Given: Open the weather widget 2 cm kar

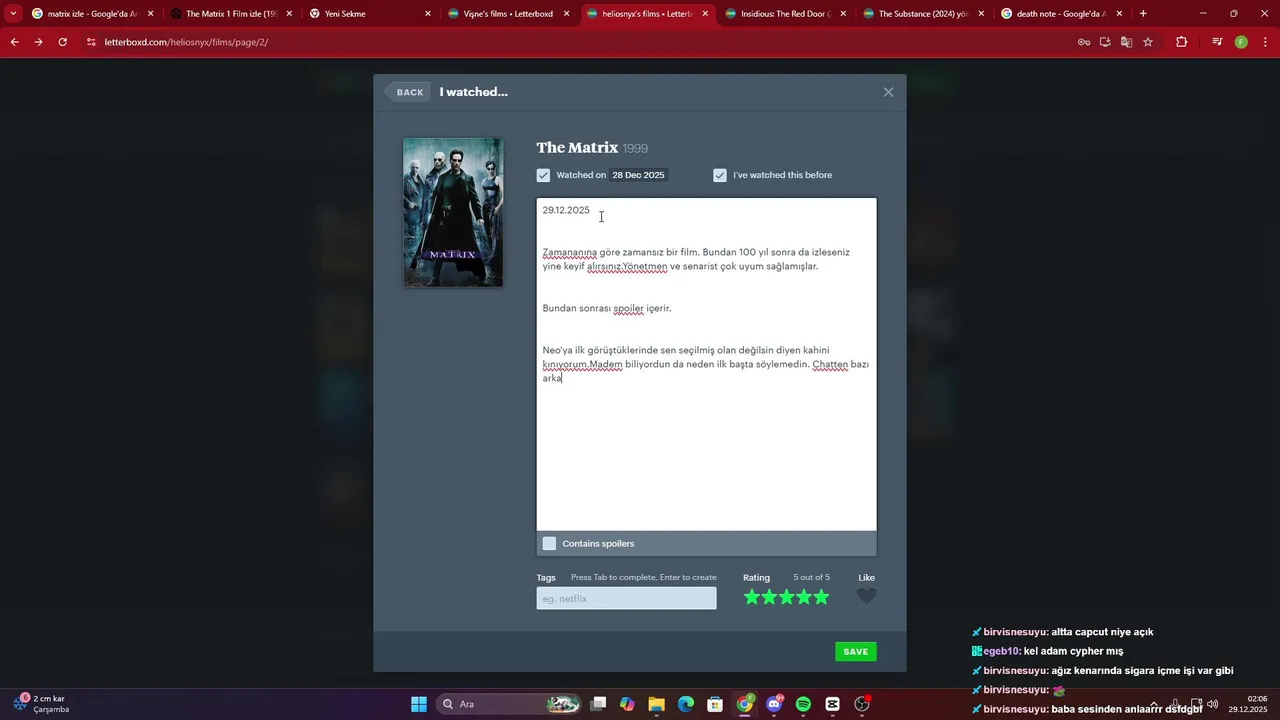Looking at the screenshot, I should coord(40,704).
